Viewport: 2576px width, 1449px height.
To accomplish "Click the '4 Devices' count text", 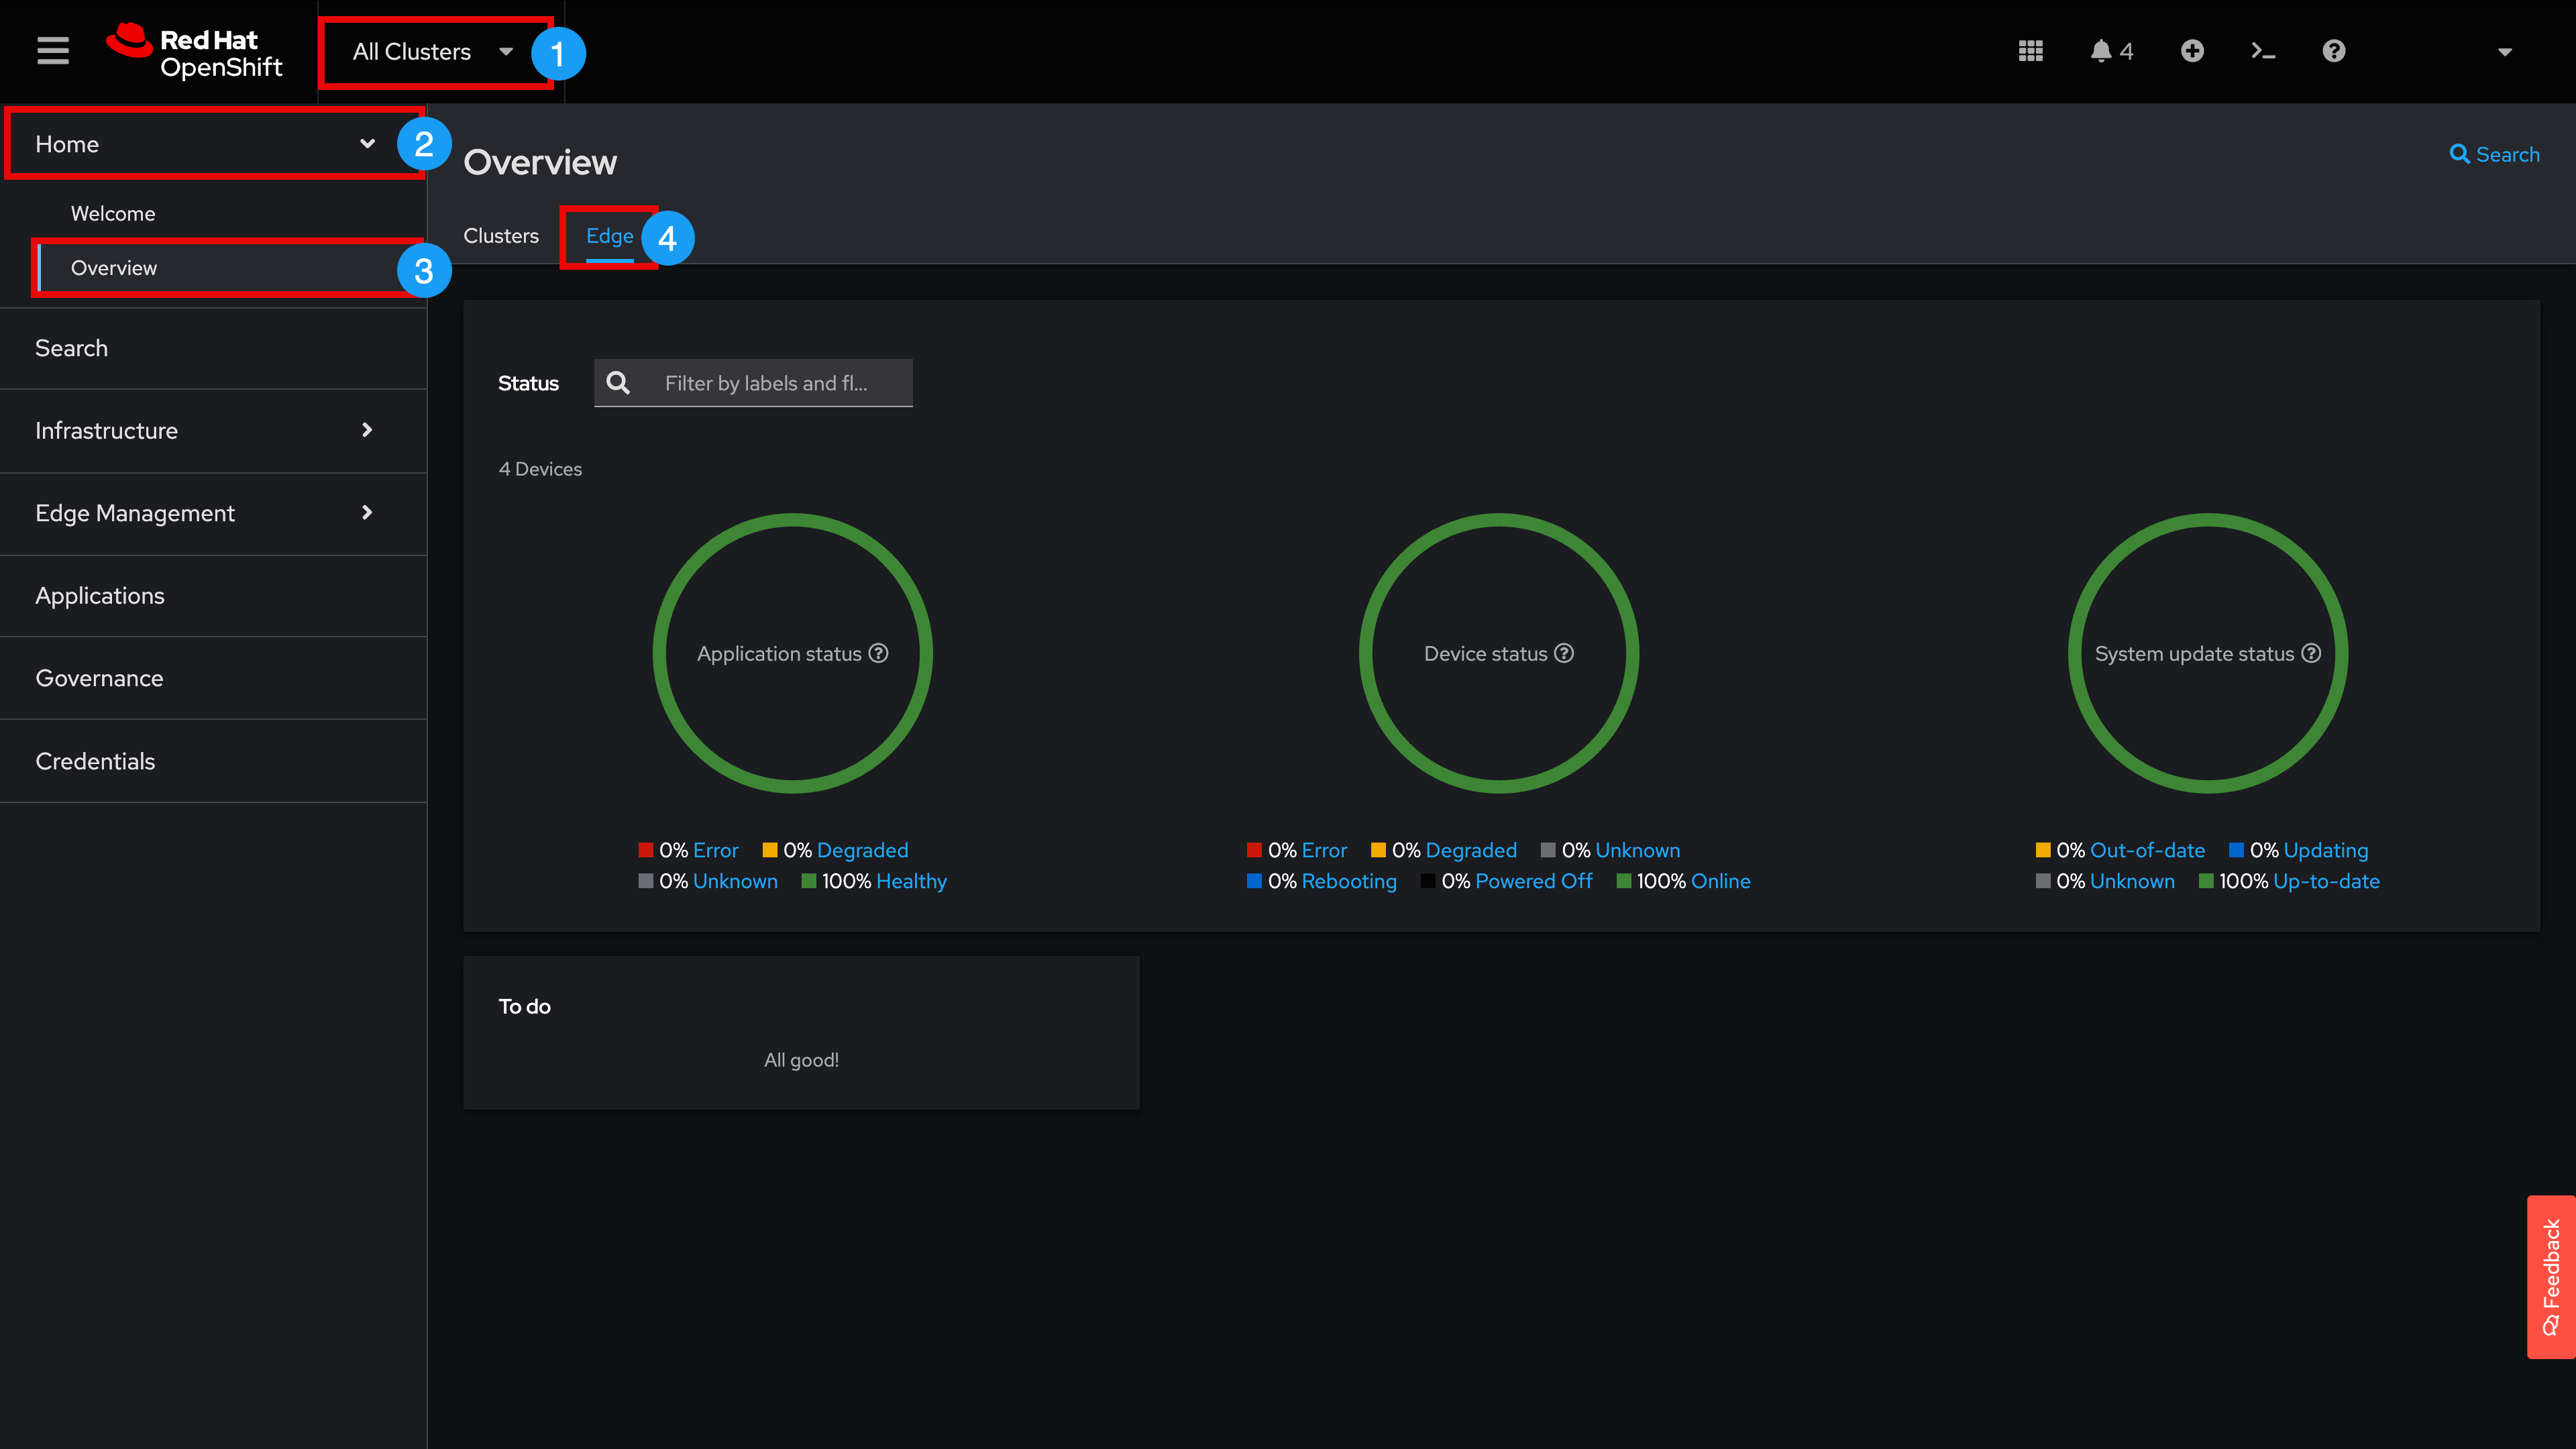I will [x=540, y=469].
